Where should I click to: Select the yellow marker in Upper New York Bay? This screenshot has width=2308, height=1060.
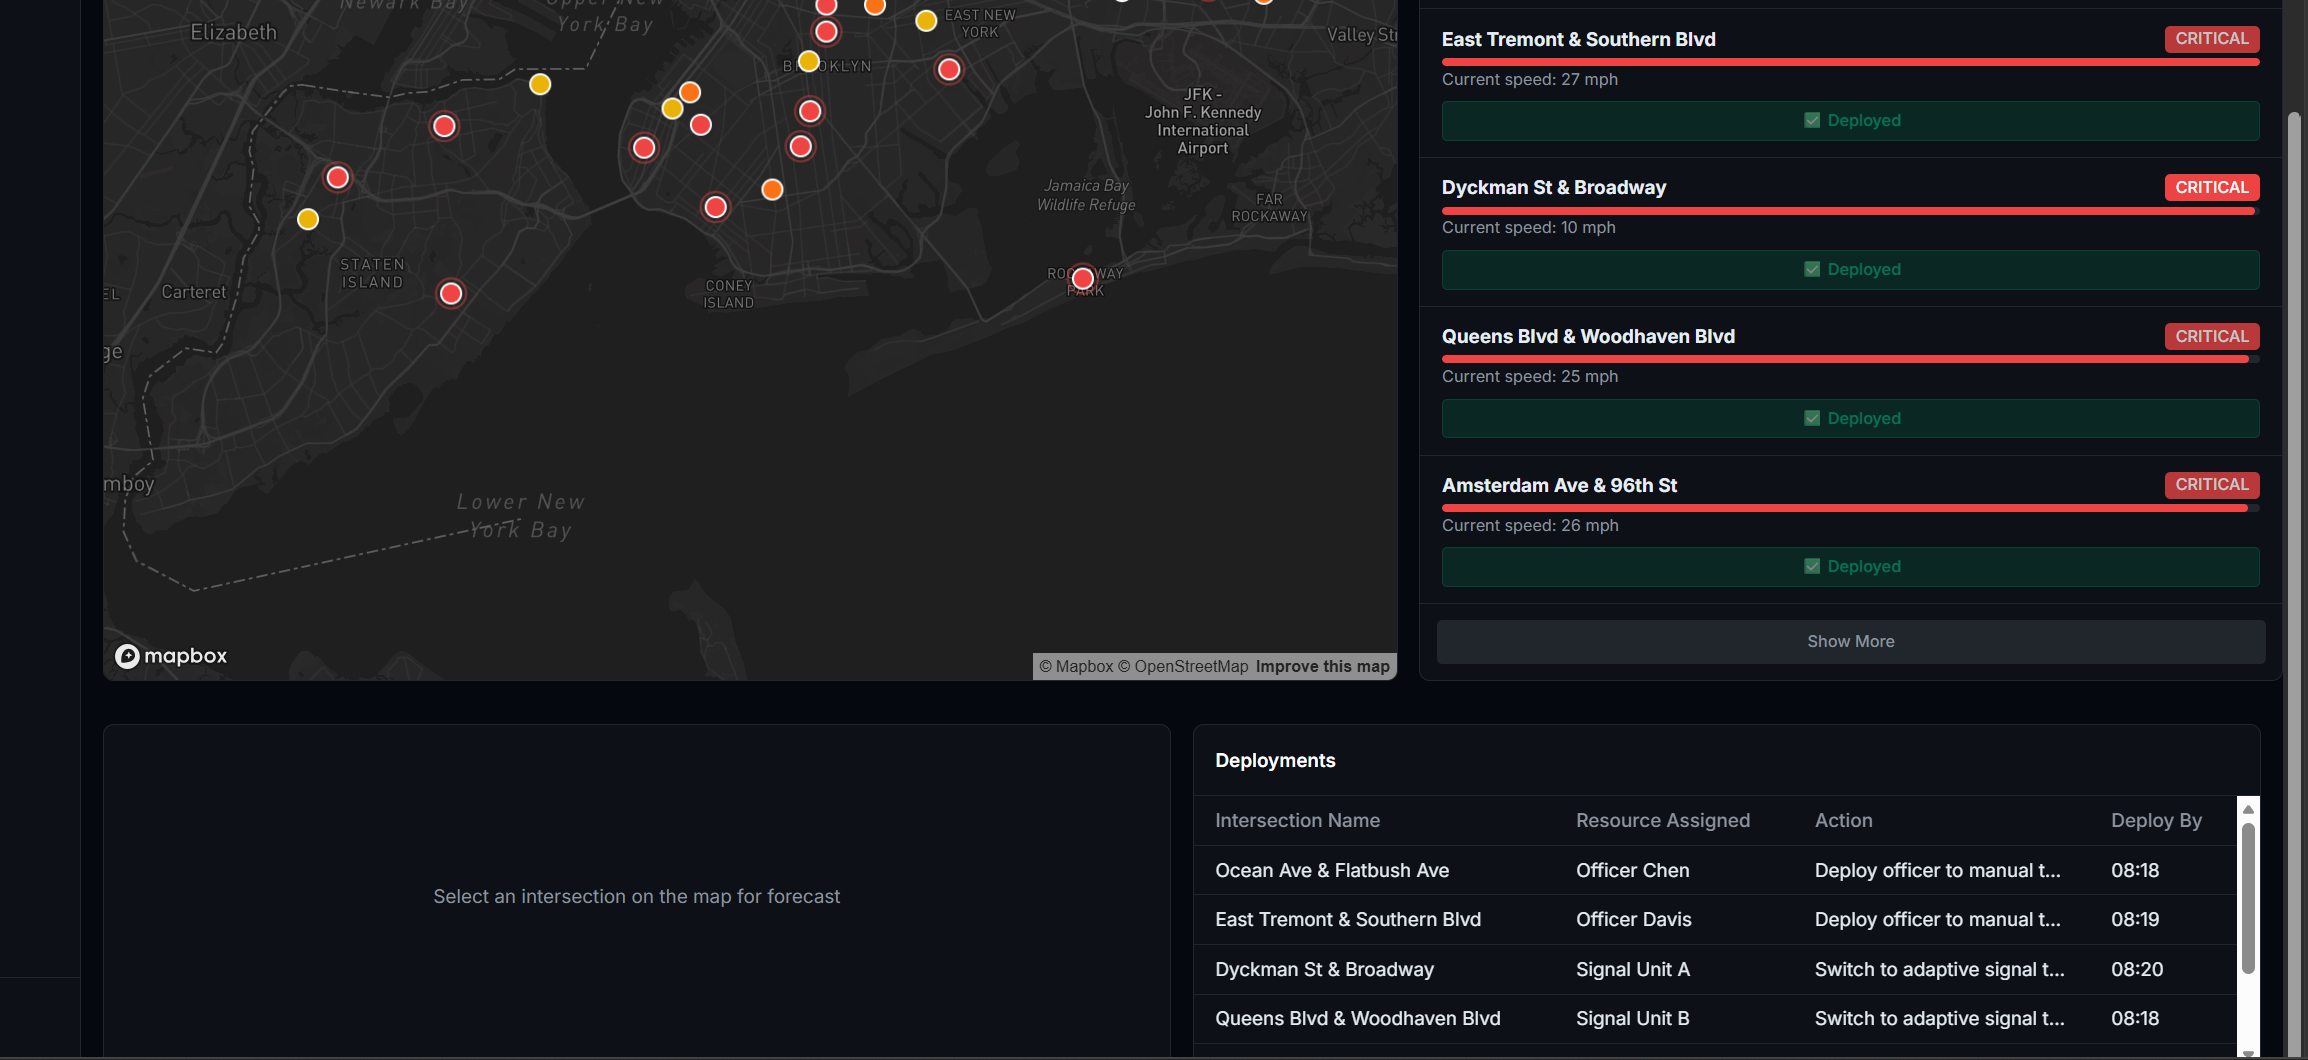point(540,84)
